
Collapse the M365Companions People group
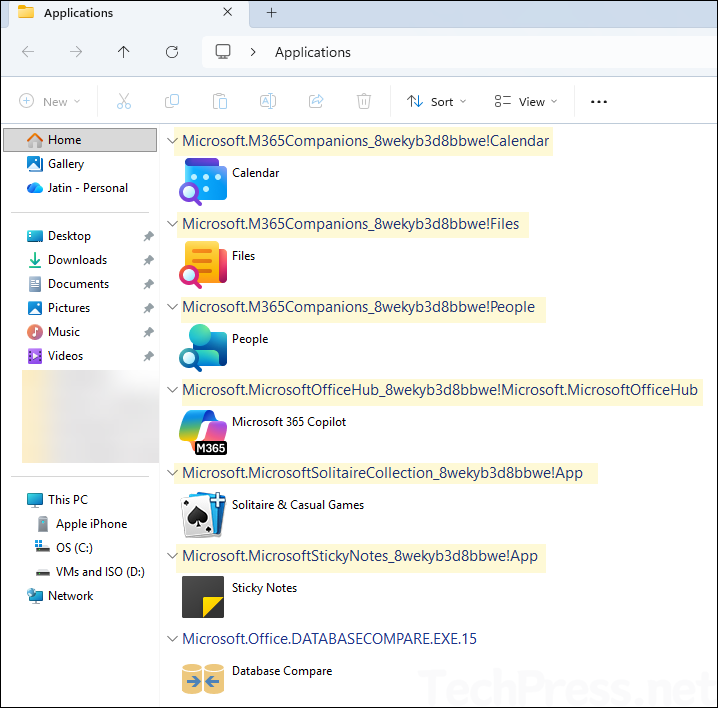[172, 306]
